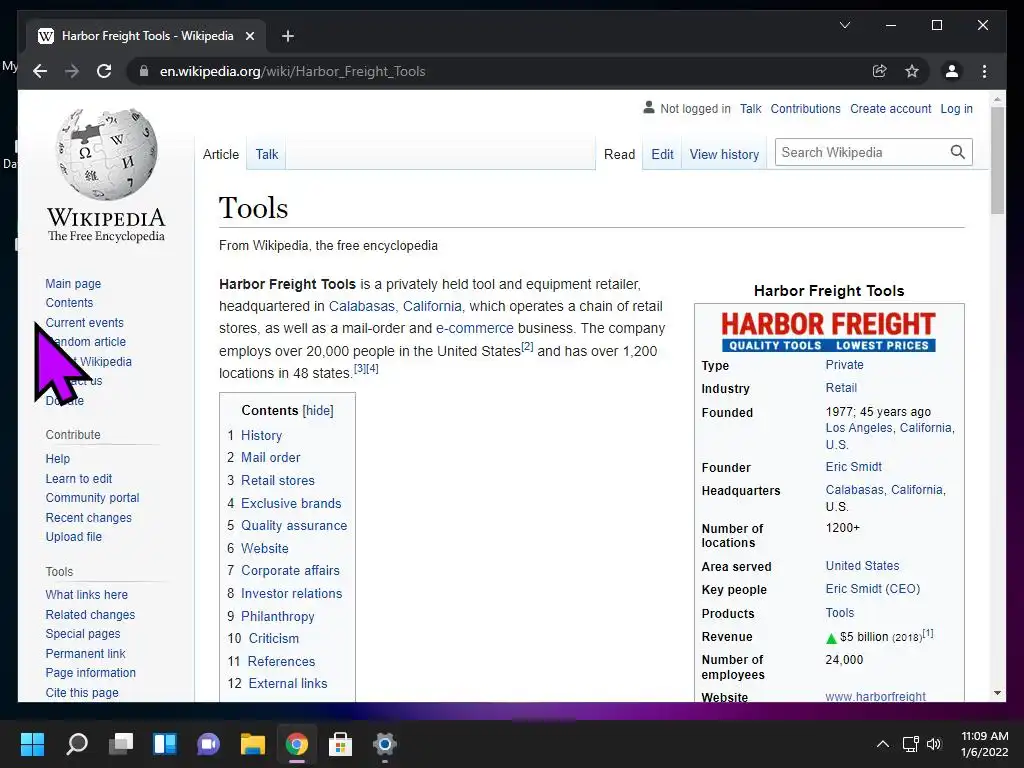1024x768 pixels.
Task: Hide the Contents box via [hide]
Action: [x=318, y=410]
